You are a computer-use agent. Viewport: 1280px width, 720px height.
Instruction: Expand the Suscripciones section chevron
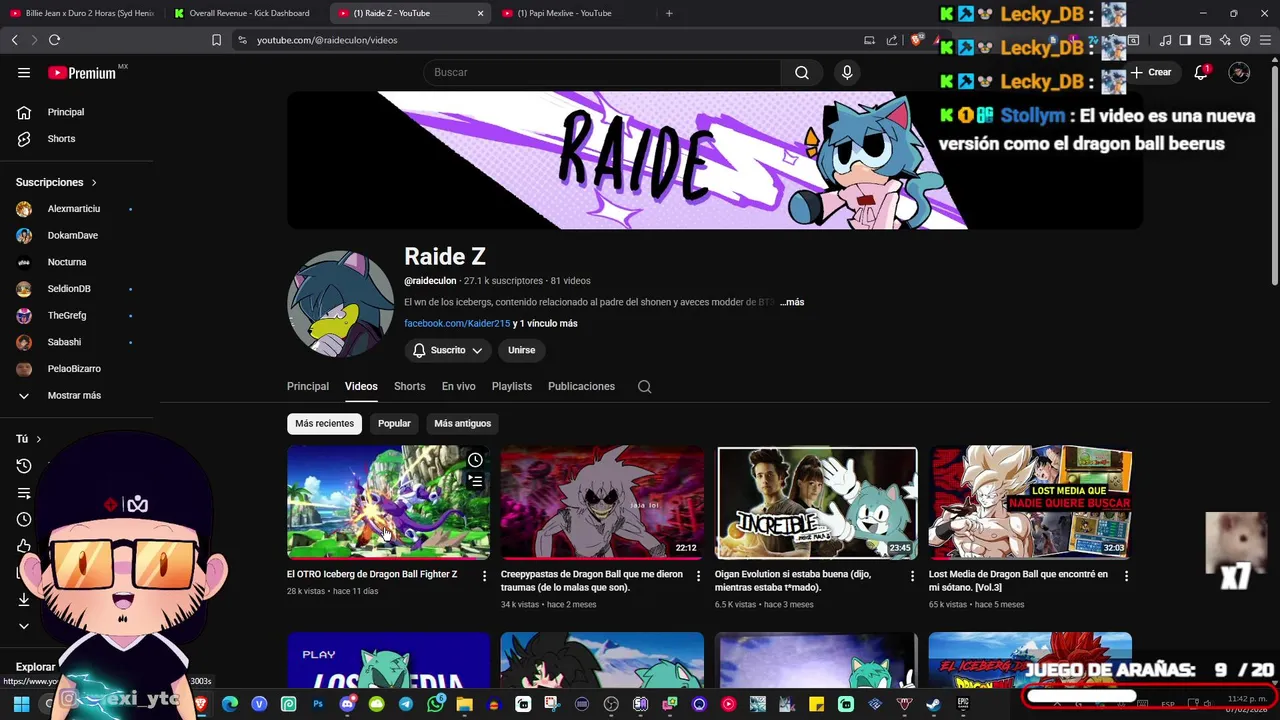(x=94, y=183)
